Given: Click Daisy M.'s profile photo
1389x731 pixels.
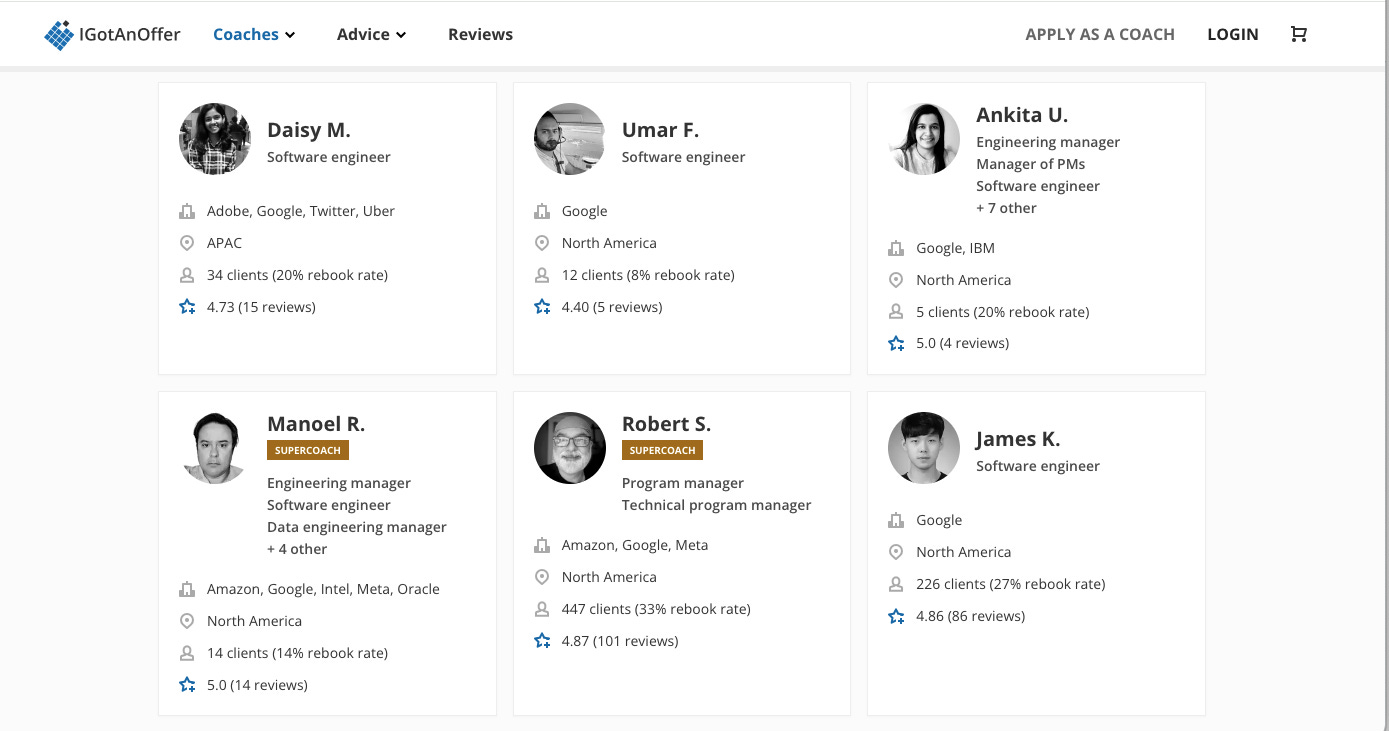Looking at the screenshot, I should 215,139.
